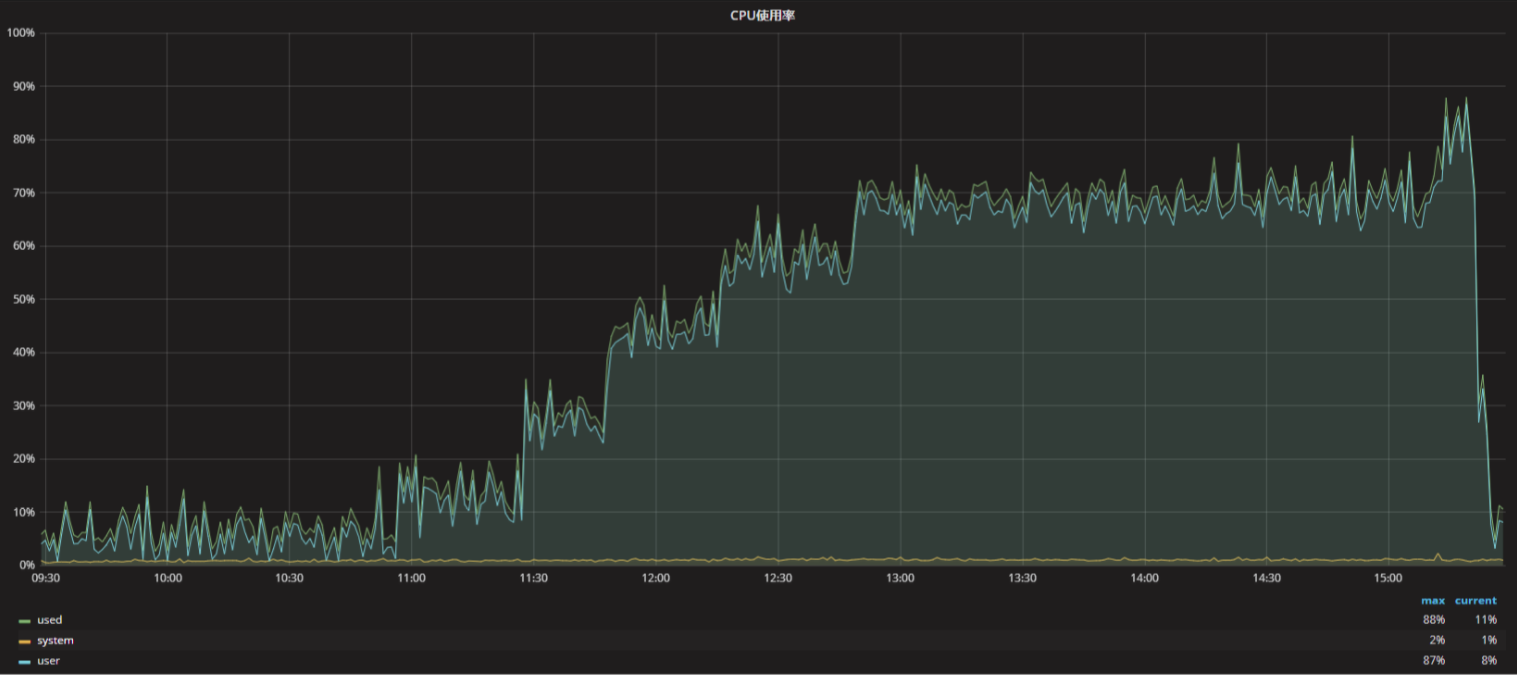Click the 50% label on the Y axis
The width and height of the screenshot is (1517, 675).
click(x=22, y=299)
